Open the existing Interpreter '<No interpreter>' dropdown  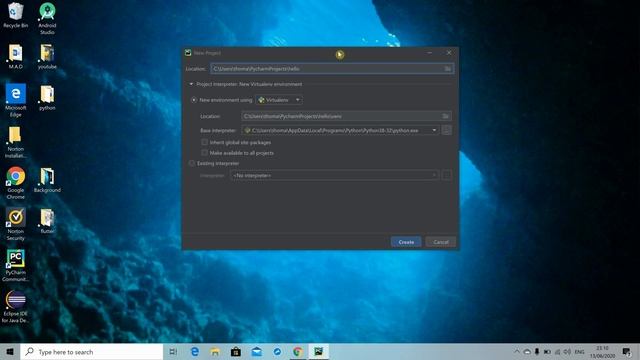335,176
